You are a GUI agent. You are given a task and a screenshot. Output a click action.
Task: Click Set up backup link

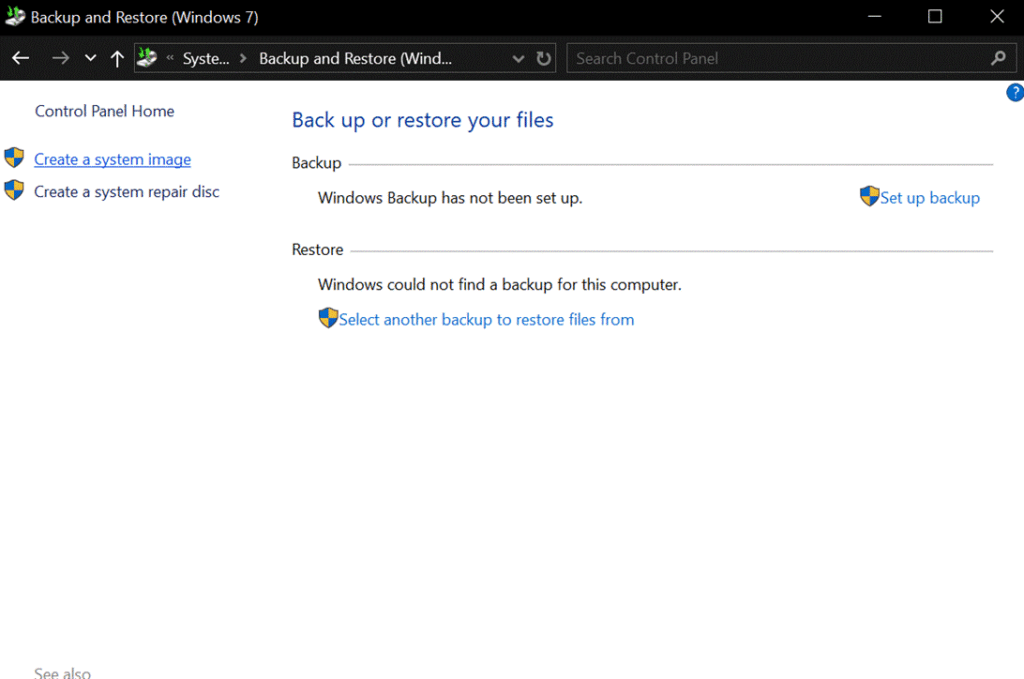click(x=930, y=198)
